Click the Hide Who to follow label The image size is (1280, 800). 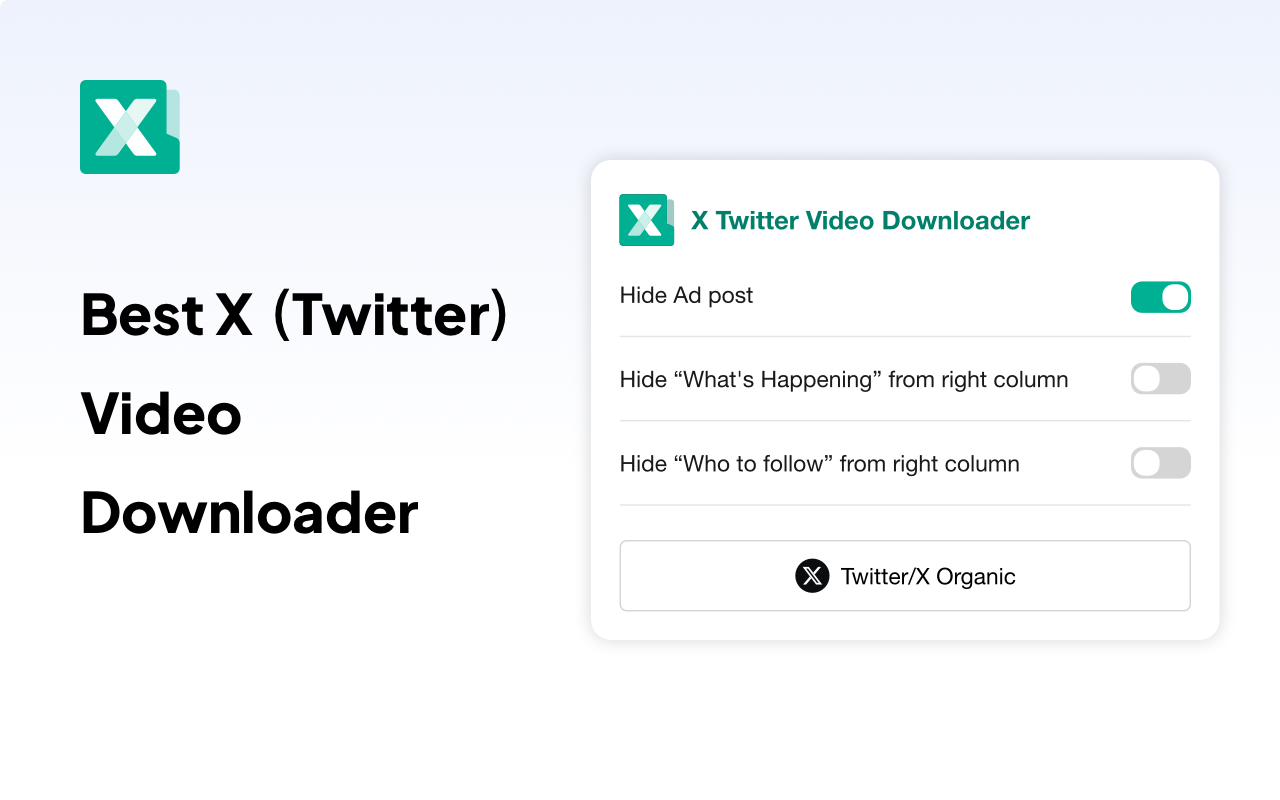[819, 463]
